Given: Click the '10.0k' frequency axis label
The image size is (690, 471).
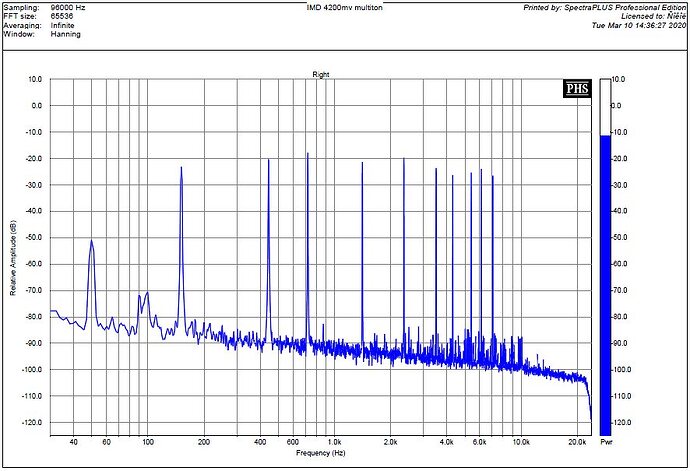Looking at the screenshot, I should point(521,442).
